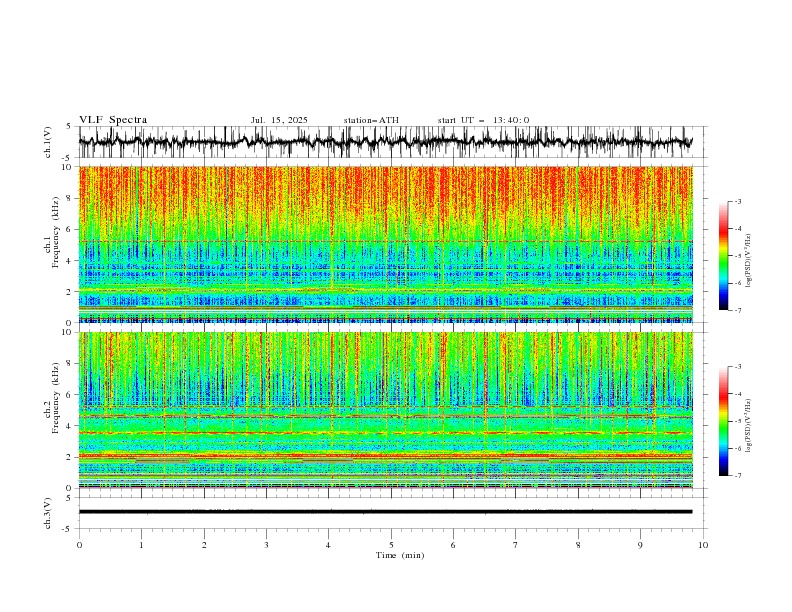
Task: Click the time axis tick labeled 8
Action: (578, 545)
